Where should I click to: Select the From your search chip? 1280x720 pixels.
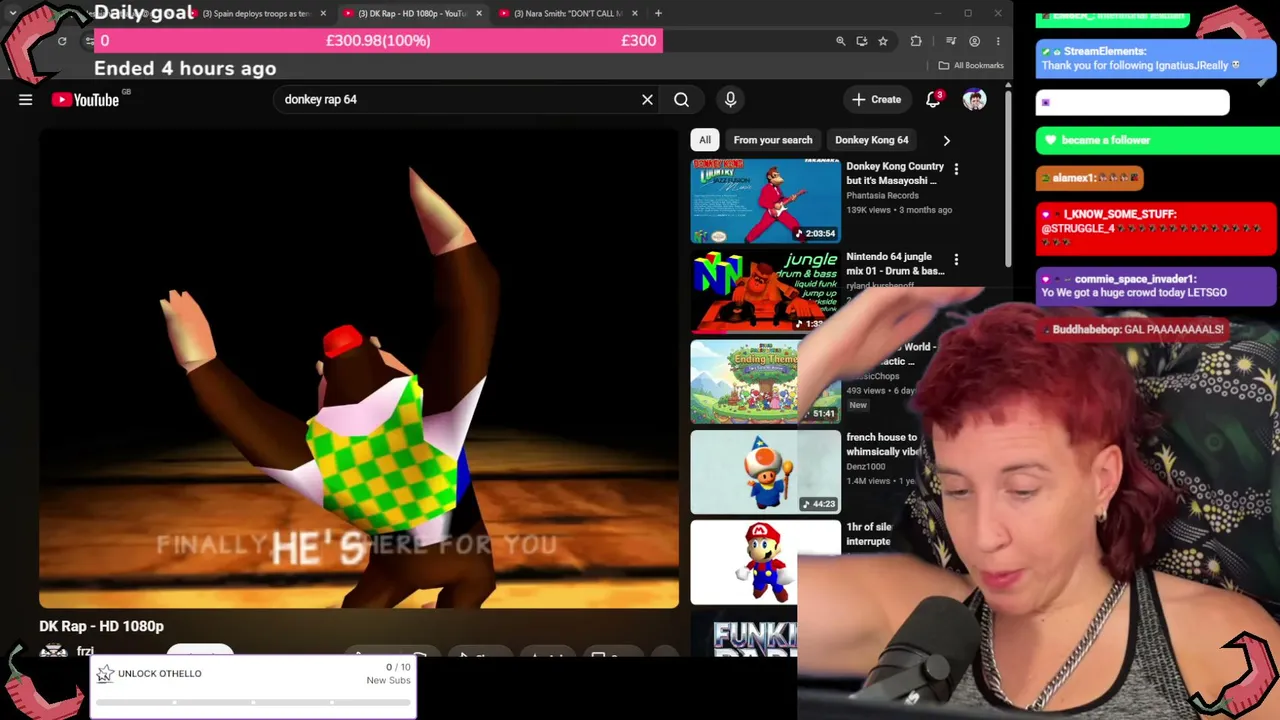pos(773,140)
